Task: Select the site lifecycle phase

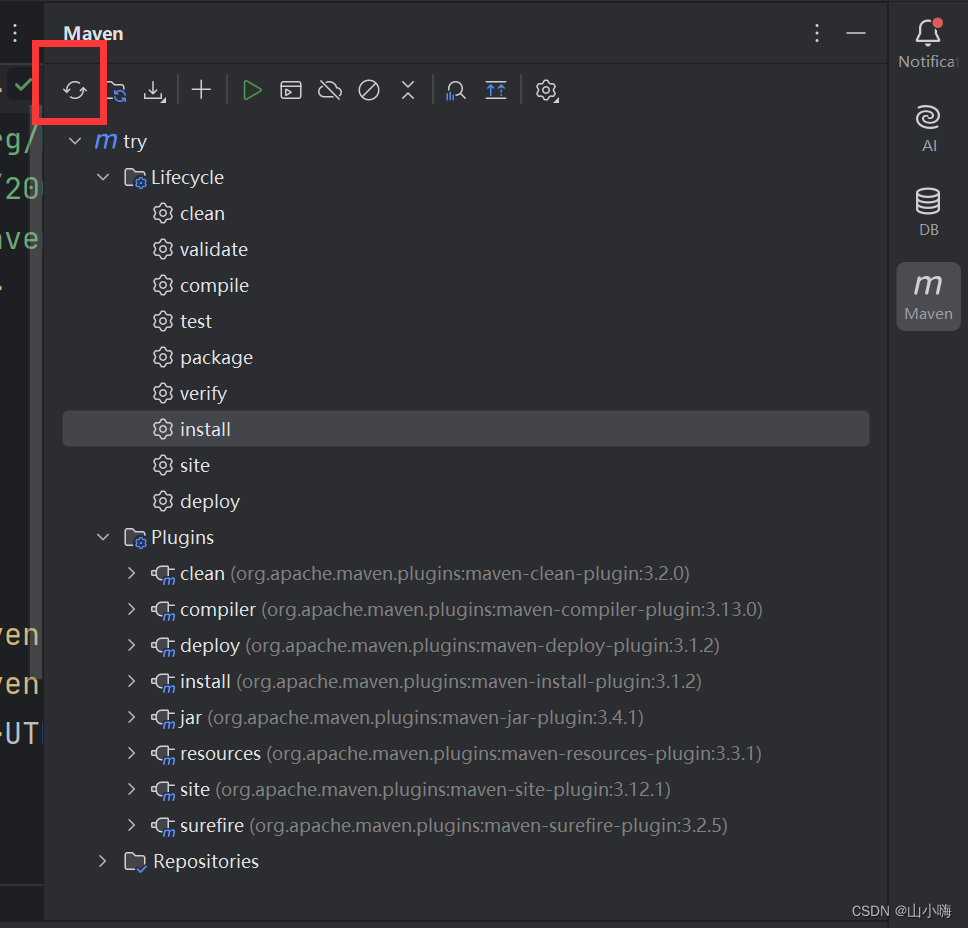Action: [465, 465]
